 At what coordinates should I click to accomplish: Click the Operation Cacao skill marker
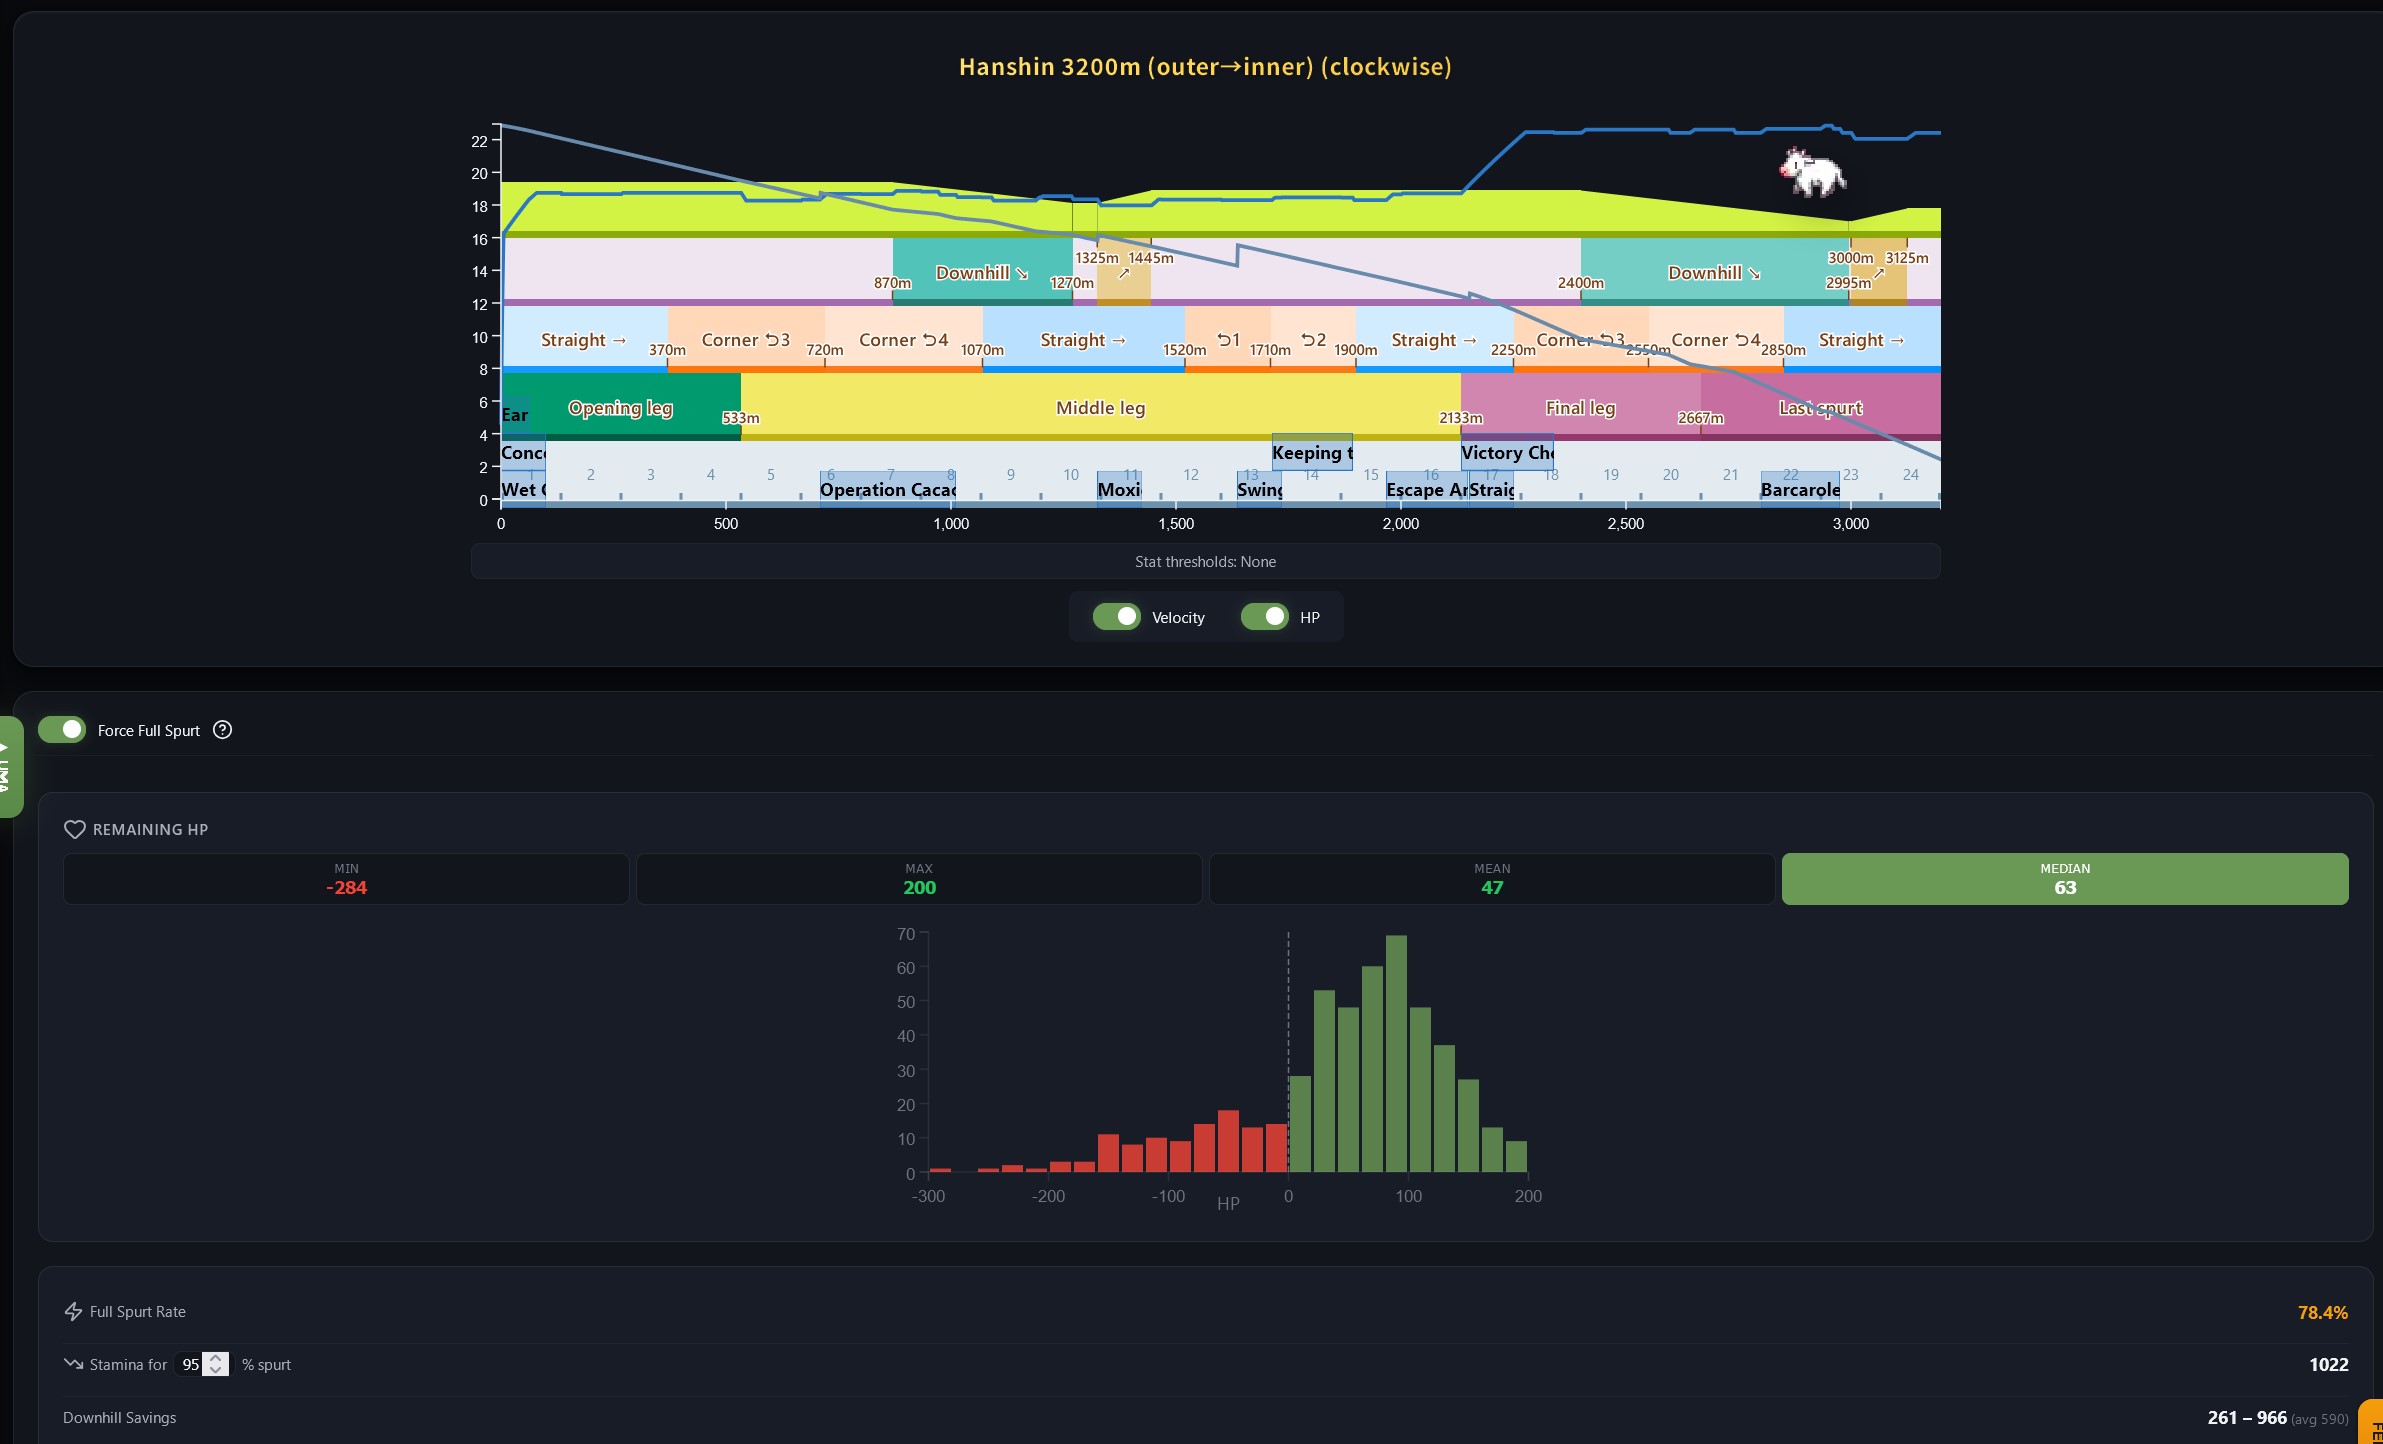(887, 489)
